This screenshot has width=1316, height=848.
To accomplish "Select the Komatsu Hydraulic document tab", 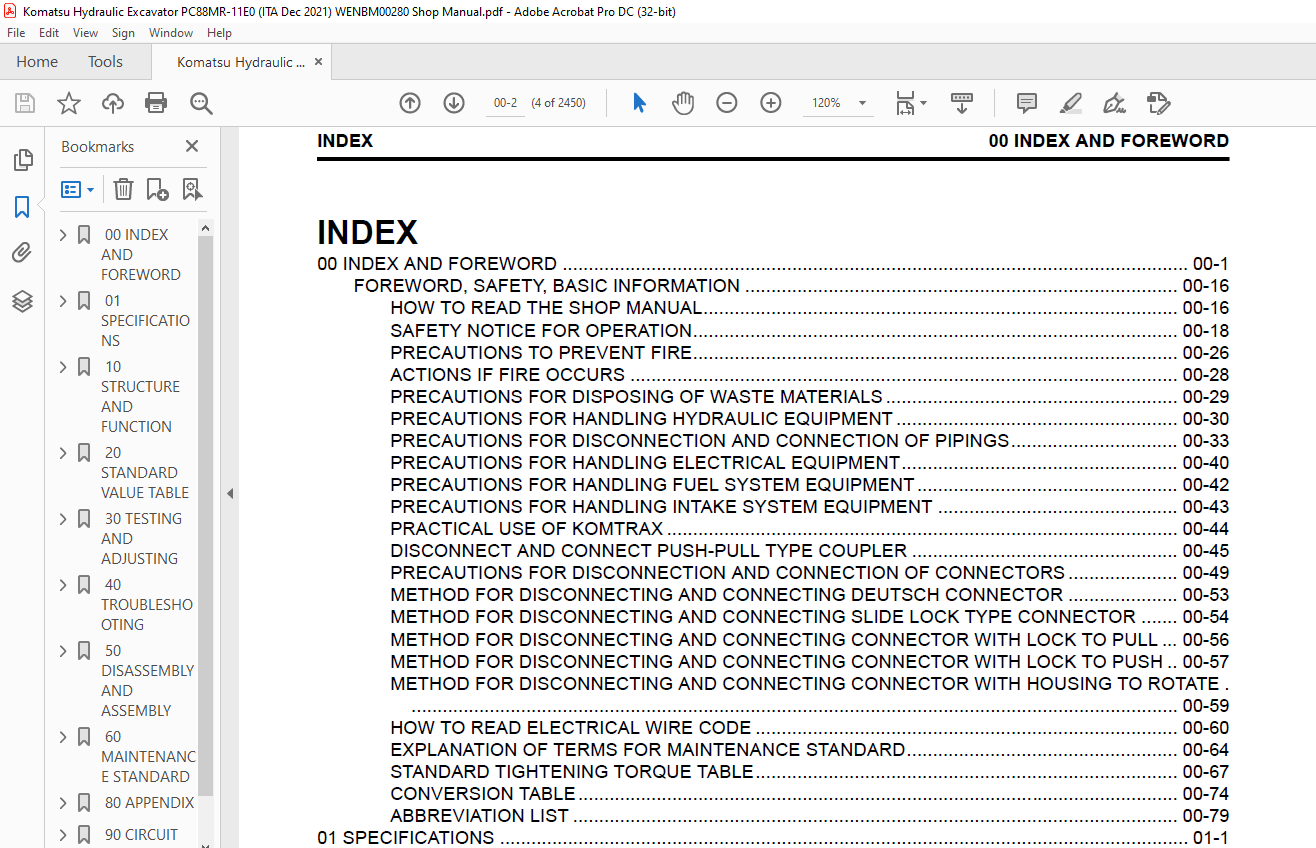I will pos(240,62).
